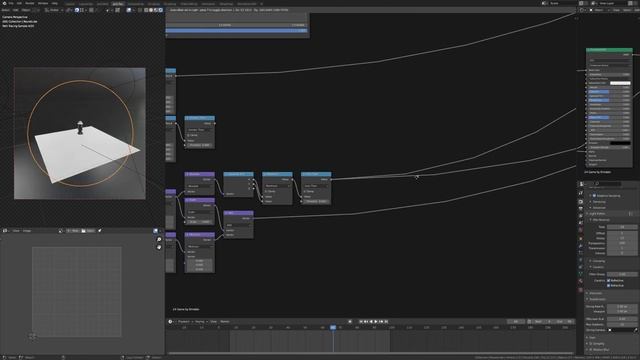This screenshot has height=360, width=640.
Task: Click black color swatch in Principled BSDF
Action: click(x=620, y=143)
